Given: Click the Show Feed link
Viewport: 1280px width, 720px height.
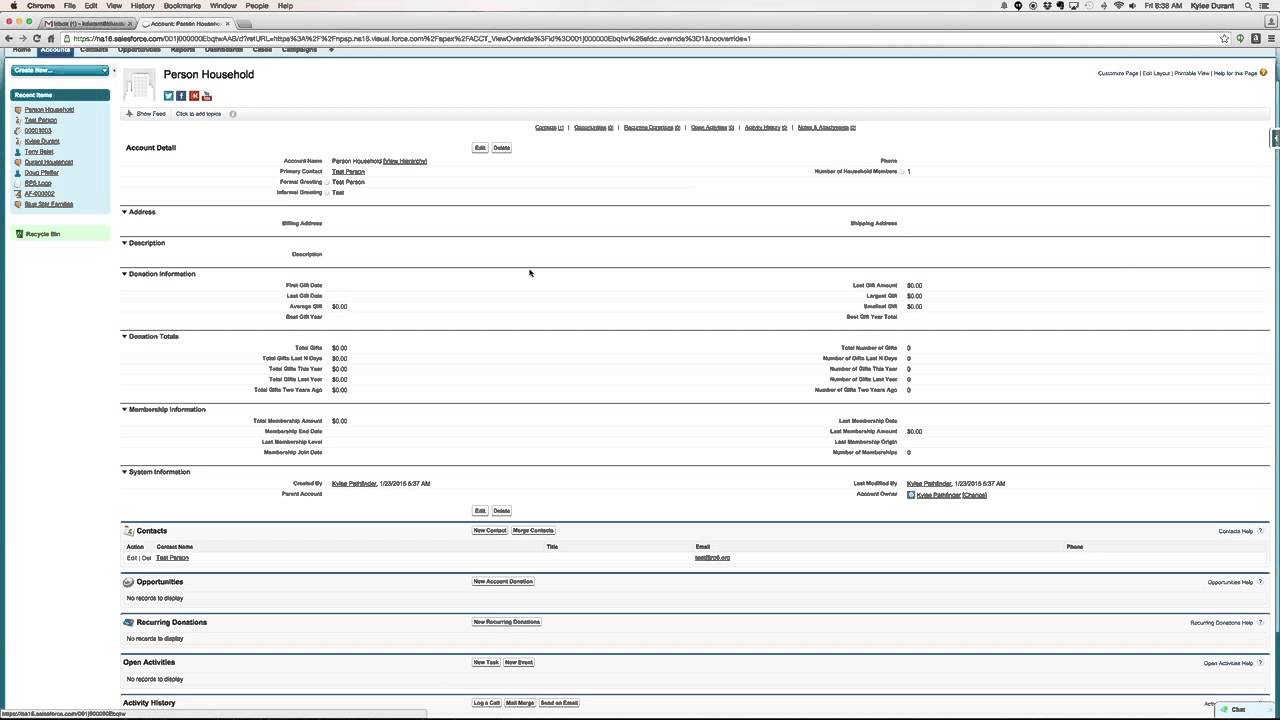Looking at the screenshot, I should click(146, 114).
